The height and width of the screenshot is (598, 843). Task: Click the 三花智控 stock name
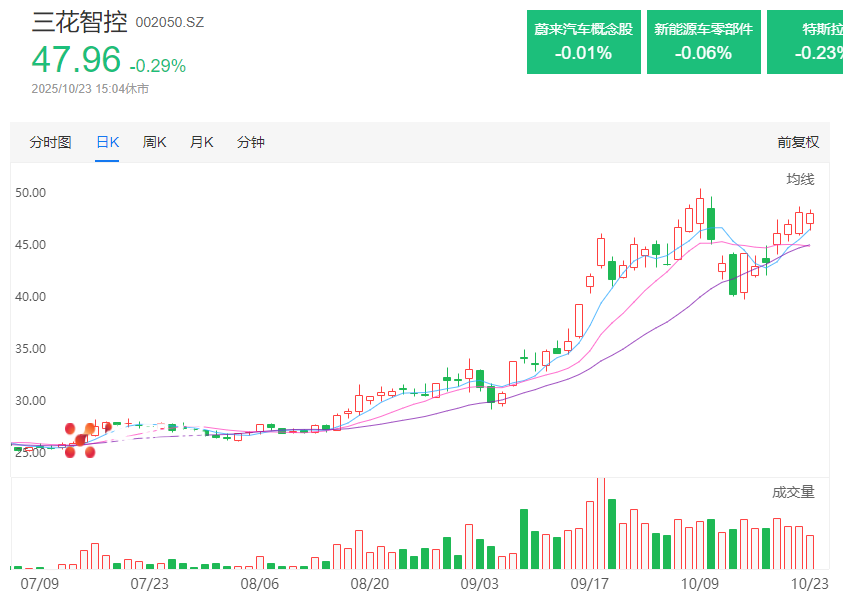(79, 21)
